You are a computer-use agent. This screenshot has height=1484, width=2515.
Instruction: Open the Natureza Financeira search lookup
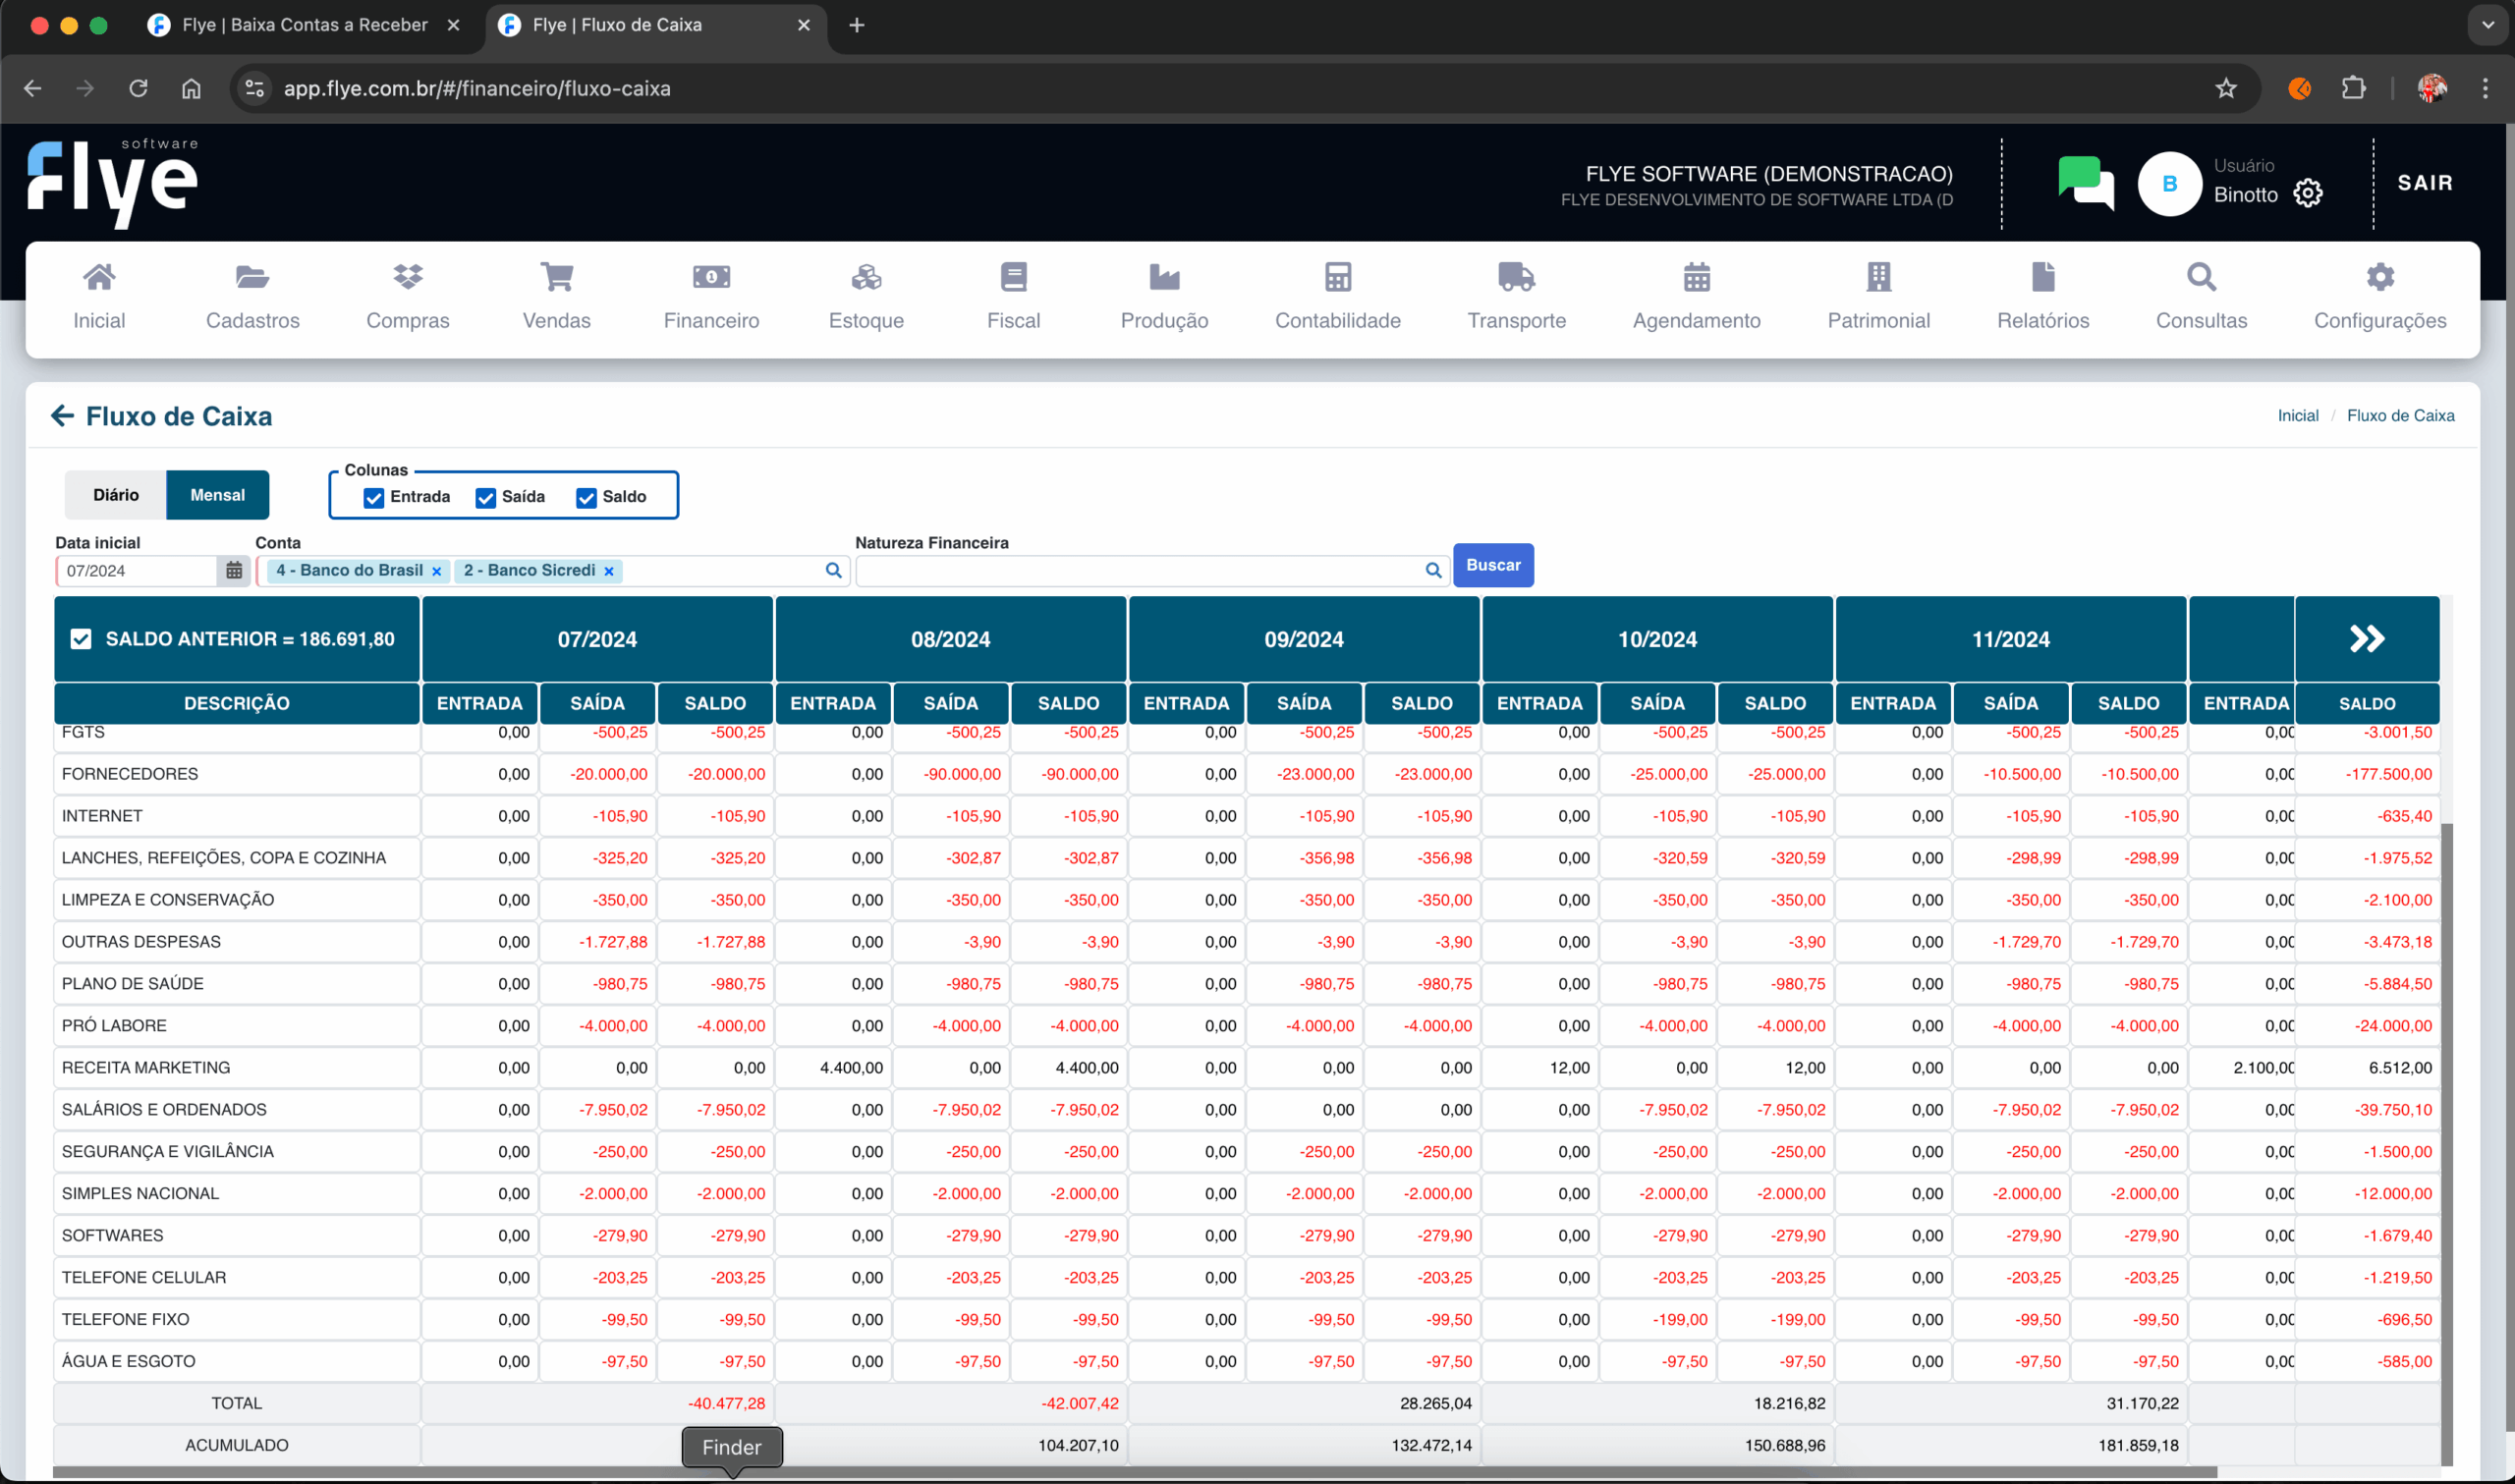point(1432,570)
